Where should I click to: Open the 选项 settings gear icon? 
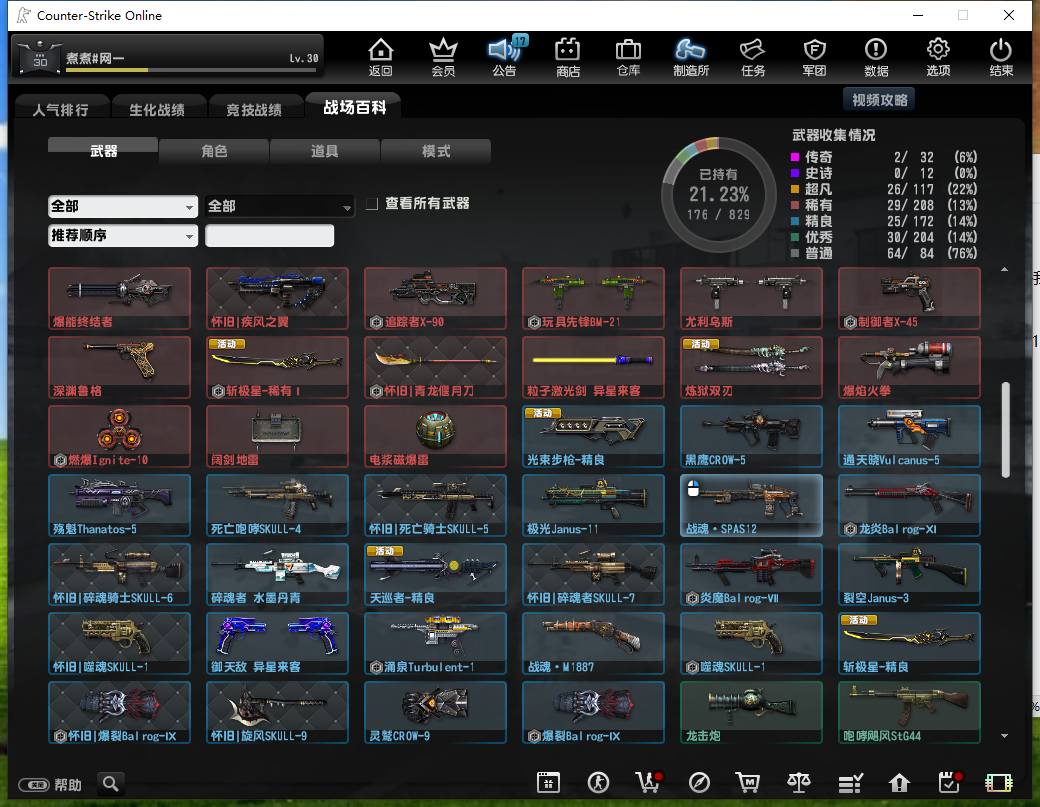pyautogui.click(x=938, y=57)
